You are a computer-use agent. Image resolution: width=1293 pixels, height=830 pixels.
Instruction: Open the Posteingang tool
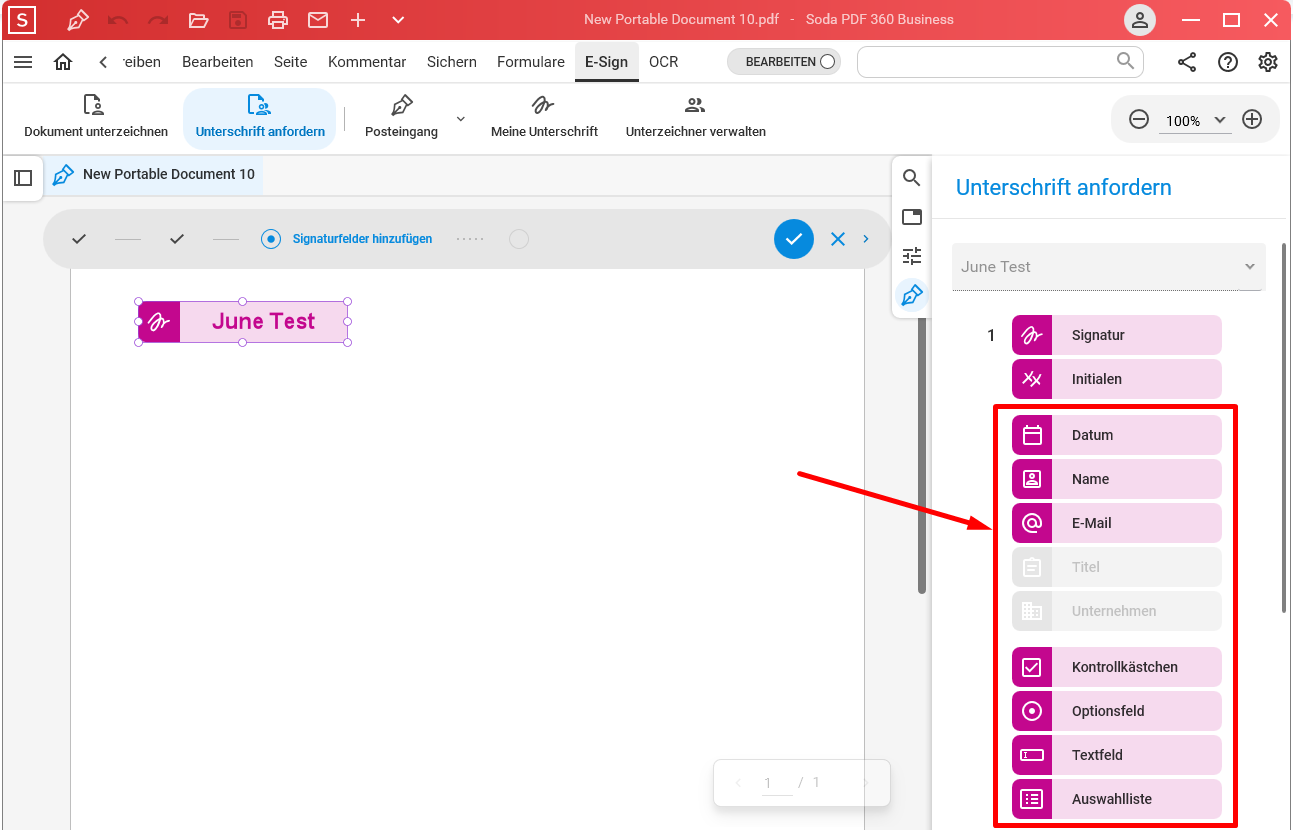pyautogui.click(x=401, y=118)
